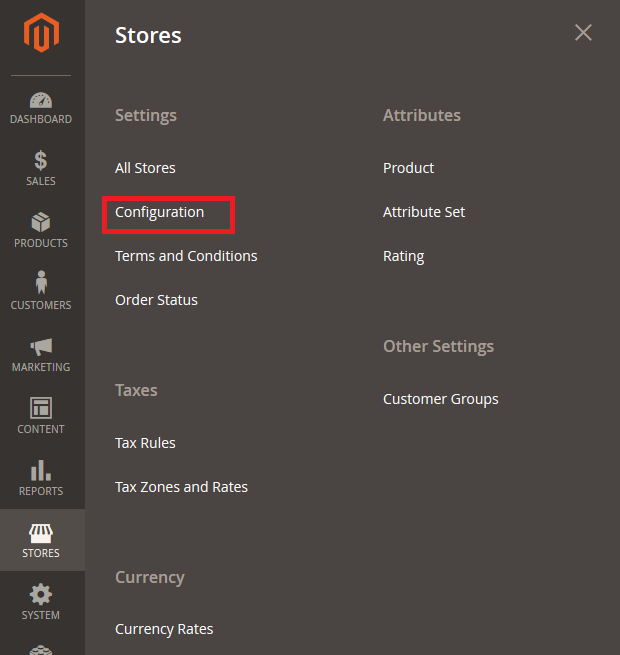This screenshot has width=620, height=655.
Task: Open the Sales dollar icon
Action: coord(41,160)
